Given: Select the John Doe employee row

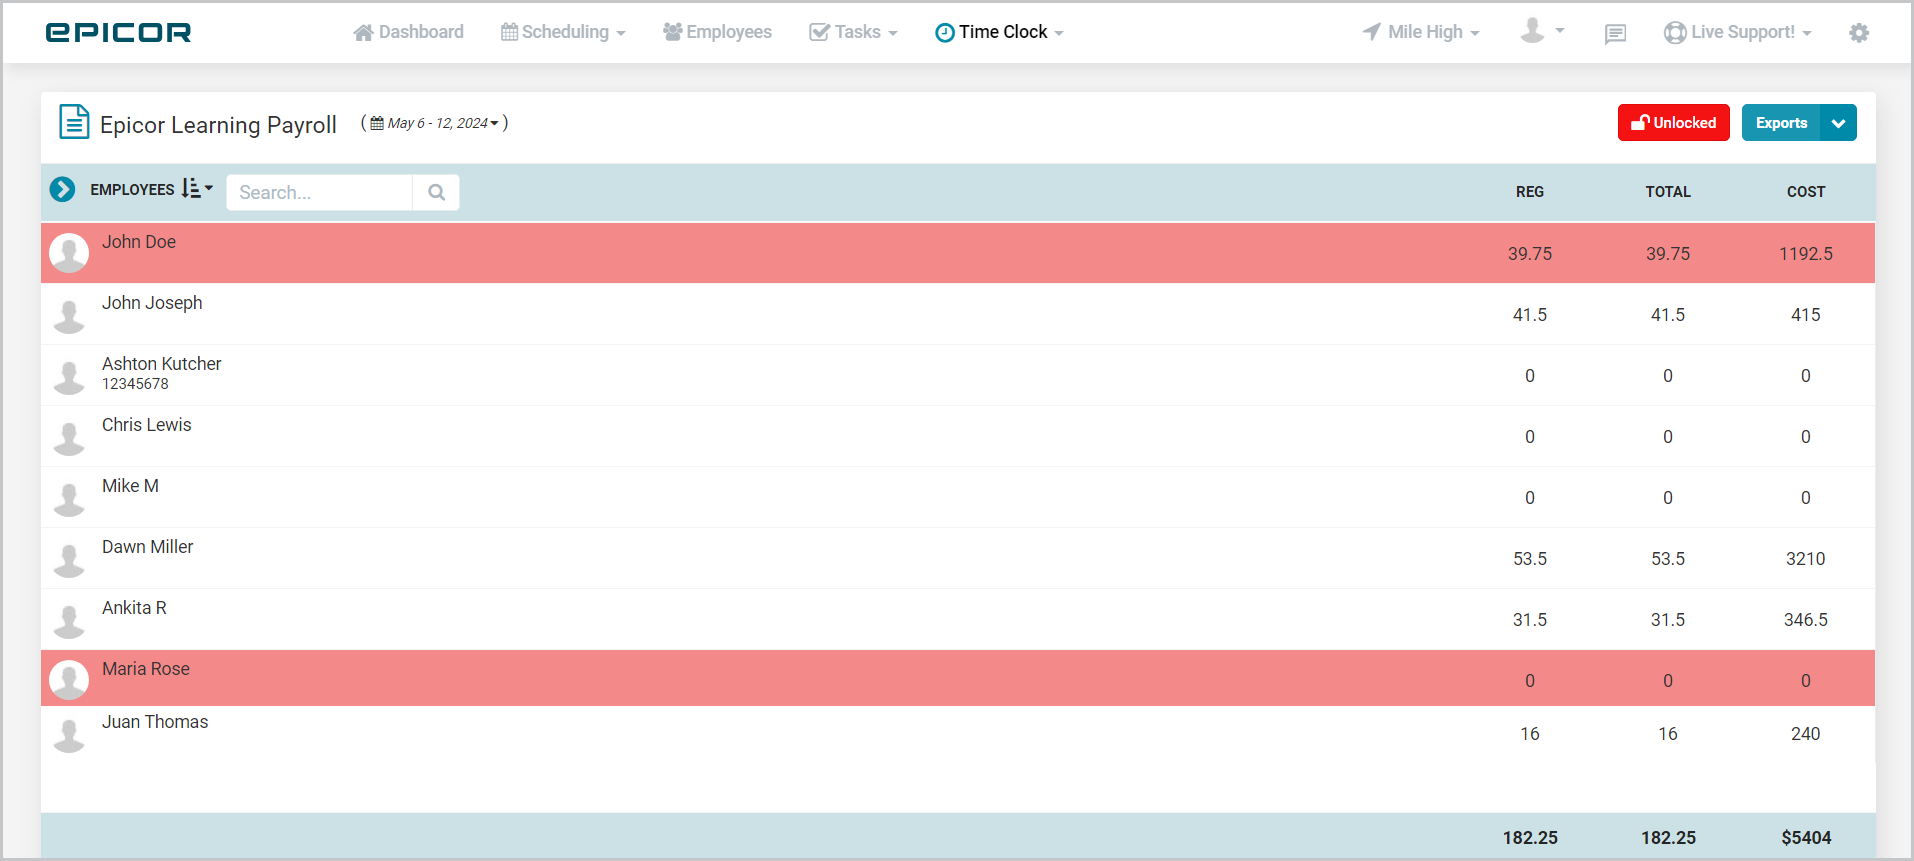Looking at the screenshot, I should (958, 253).
